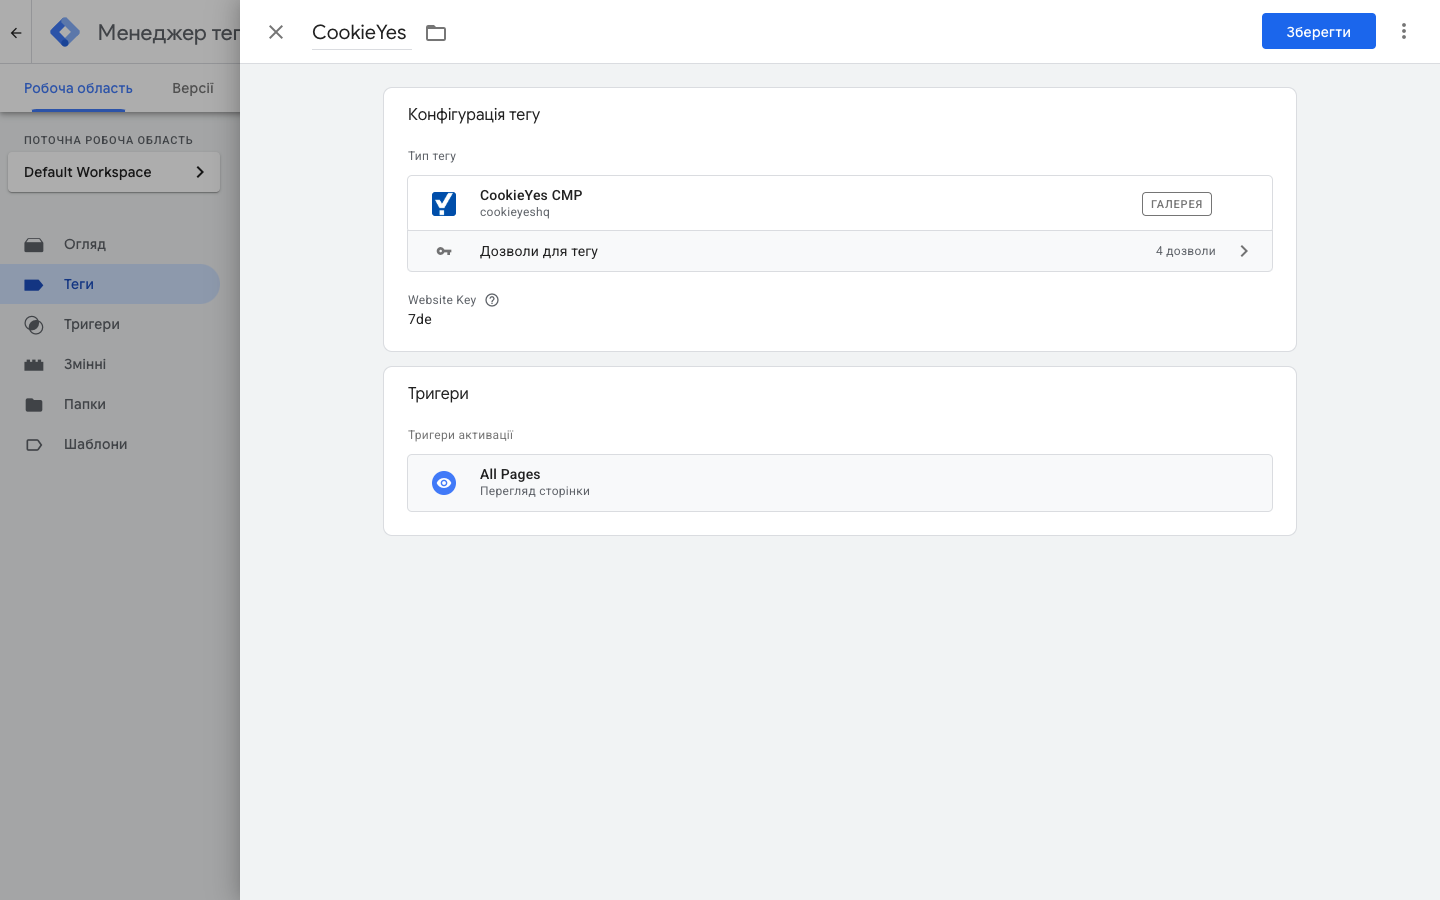This screenshot has width=1440, height=900.
Task: Click the Поточна робоча область label
Action: click(x=108, y=140)
